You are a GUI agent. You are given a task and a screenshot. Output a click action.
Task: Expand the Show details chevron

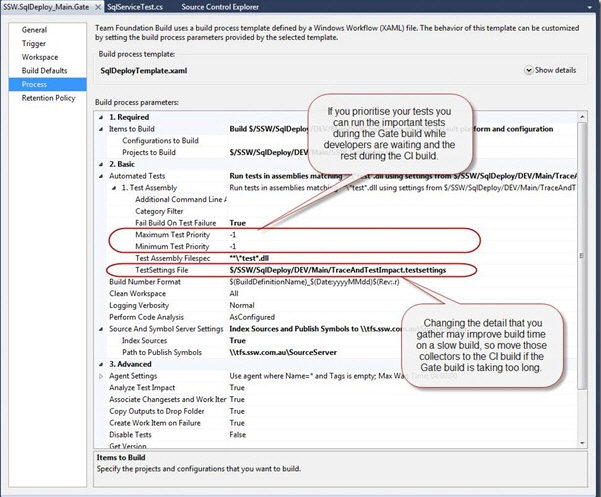(x=528, y=71)
